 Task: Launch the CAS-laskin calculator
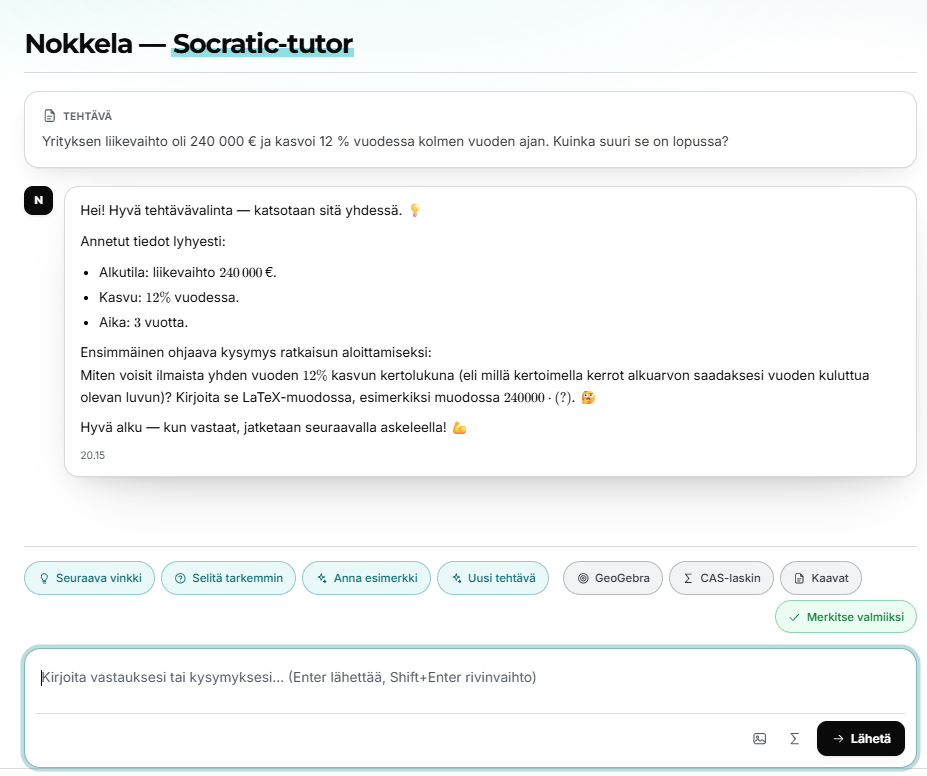tap(721, 578)
